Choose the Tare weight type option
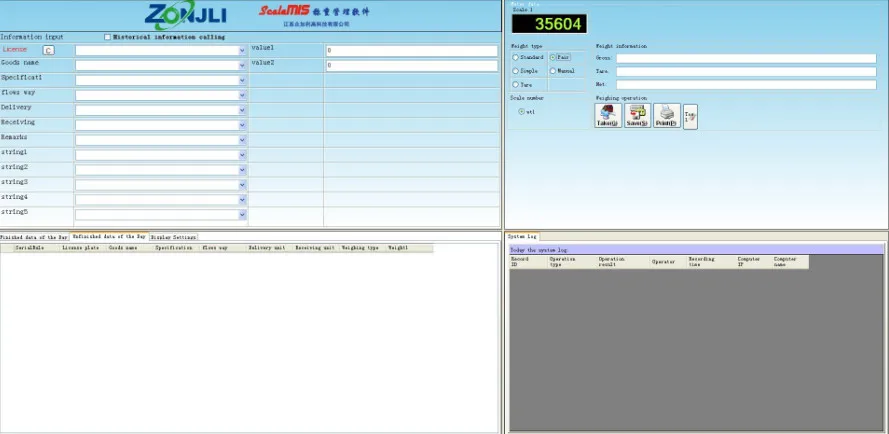The height and width of the screenshot is (434, 889). click(x=516, y=85)
